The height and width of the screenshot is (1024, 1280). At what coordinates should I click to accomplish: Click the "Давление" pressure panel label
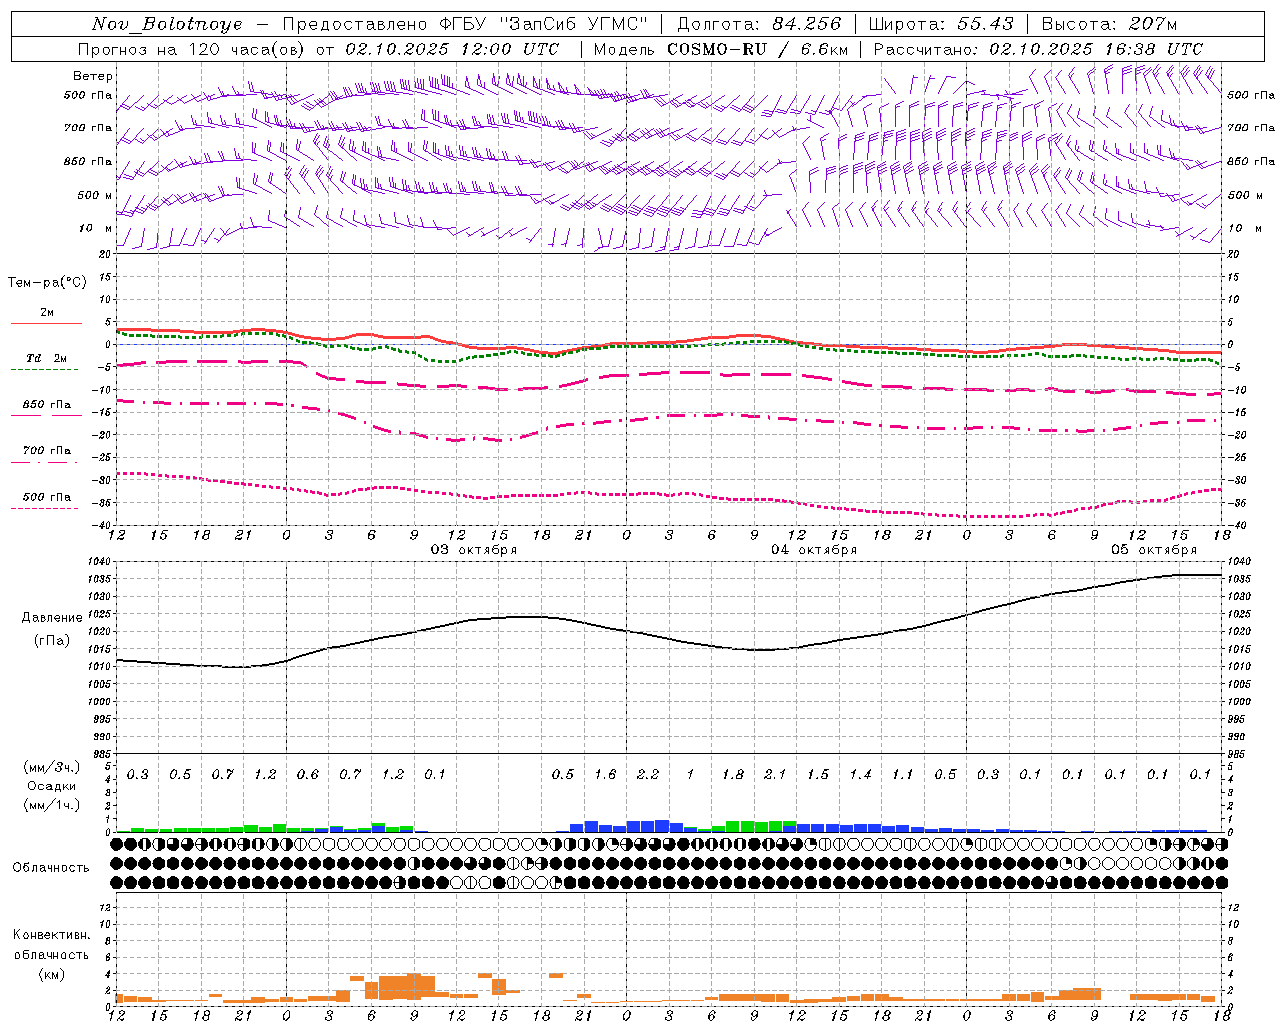52,618
